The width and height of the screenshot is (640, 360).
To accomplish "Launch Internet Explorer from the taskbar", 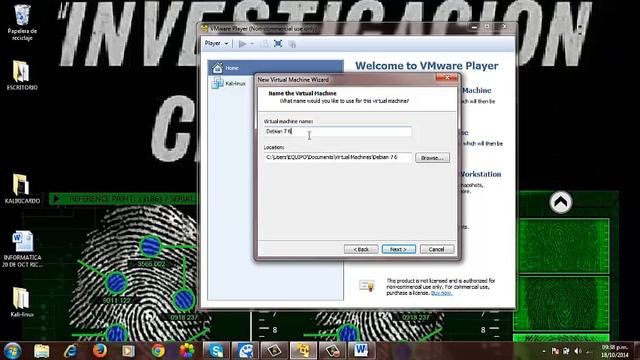I will pos(71,351).
